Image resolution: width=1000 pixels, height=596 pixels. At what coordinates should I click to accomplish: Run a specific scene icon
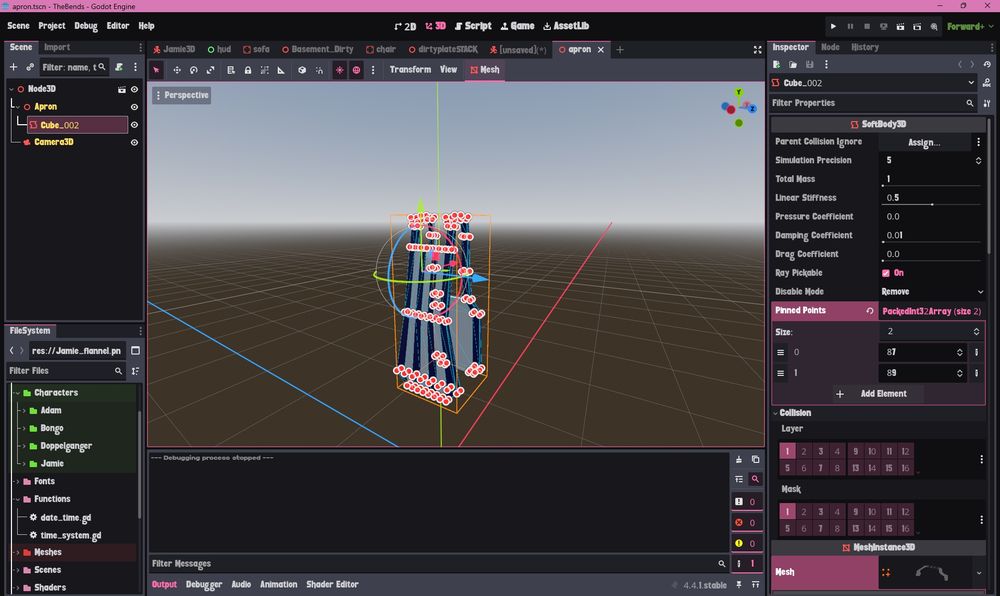917,26
